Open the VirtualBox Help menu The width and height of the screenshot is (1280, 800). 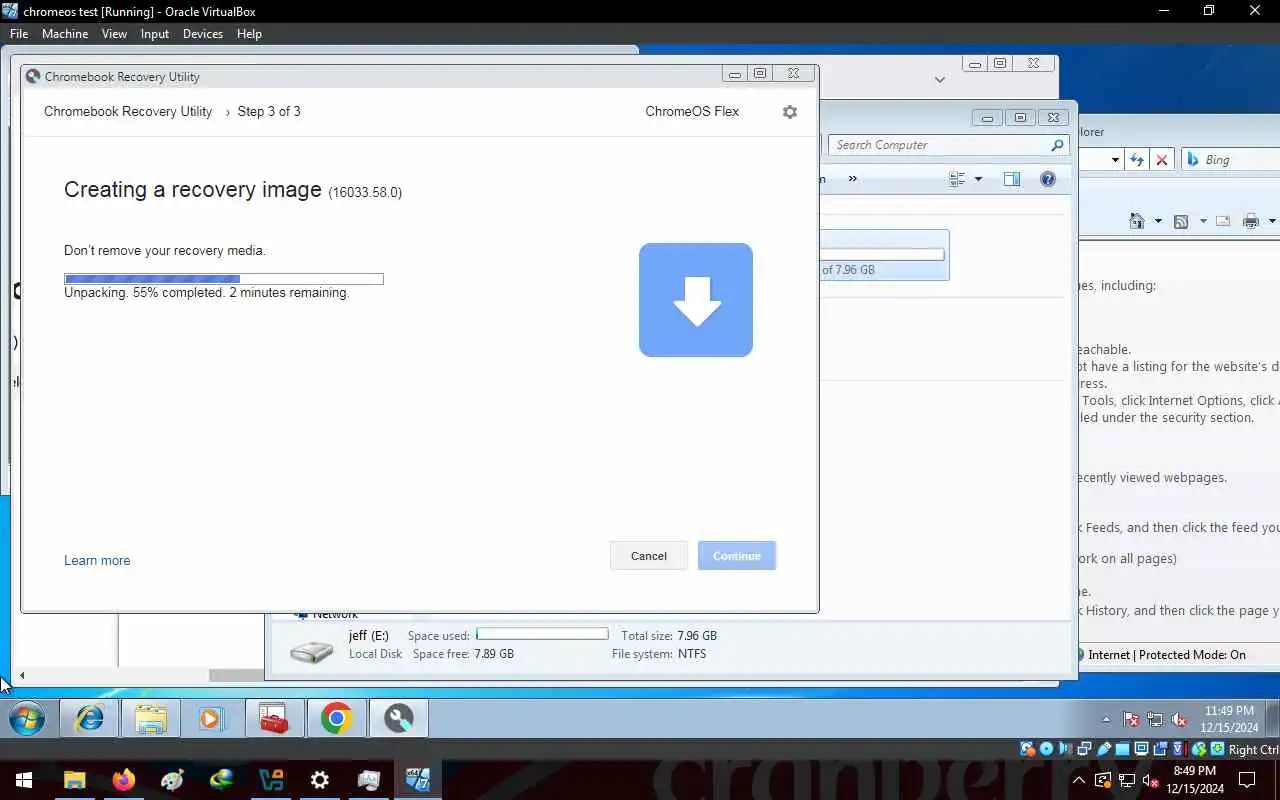[249, 34]
